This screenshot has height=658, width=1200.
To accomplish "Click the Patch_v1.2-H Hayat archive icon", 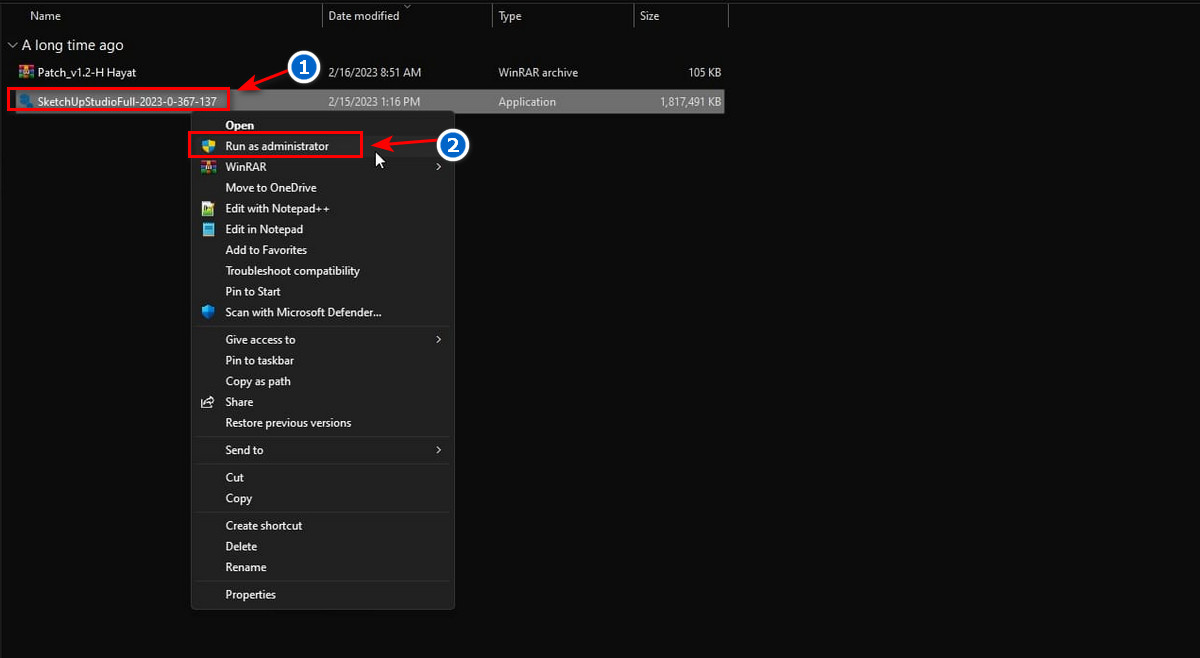I will 27,72.
